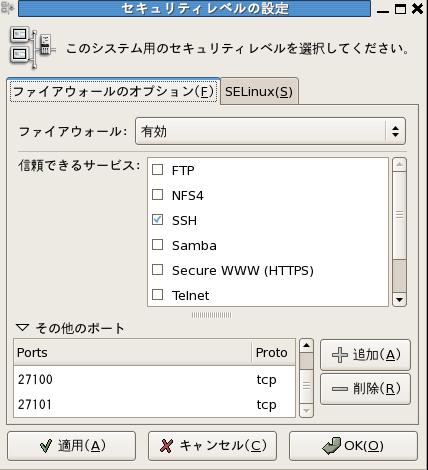Click the green checkmark on the 適用 button

click(46, 446)
